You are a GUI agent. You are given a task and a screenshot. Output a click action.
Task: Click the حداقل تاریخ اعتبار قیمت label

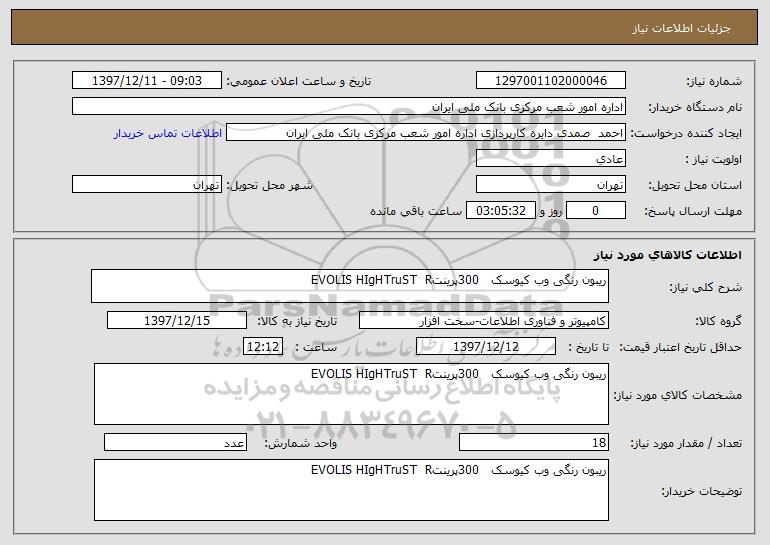[680, 347]
